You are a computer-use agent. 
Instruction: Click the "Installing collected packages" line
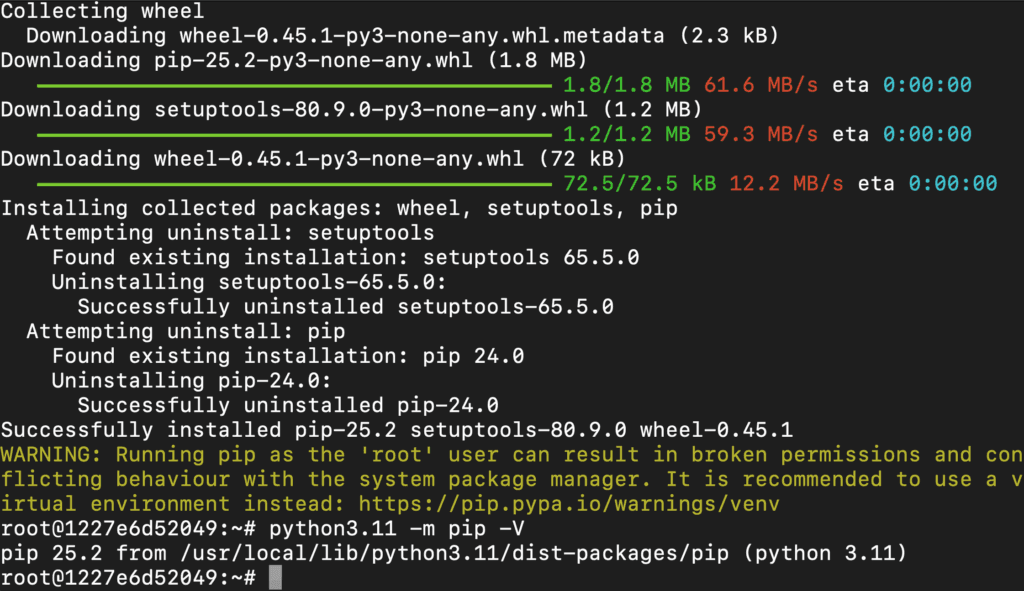(339, 208)
